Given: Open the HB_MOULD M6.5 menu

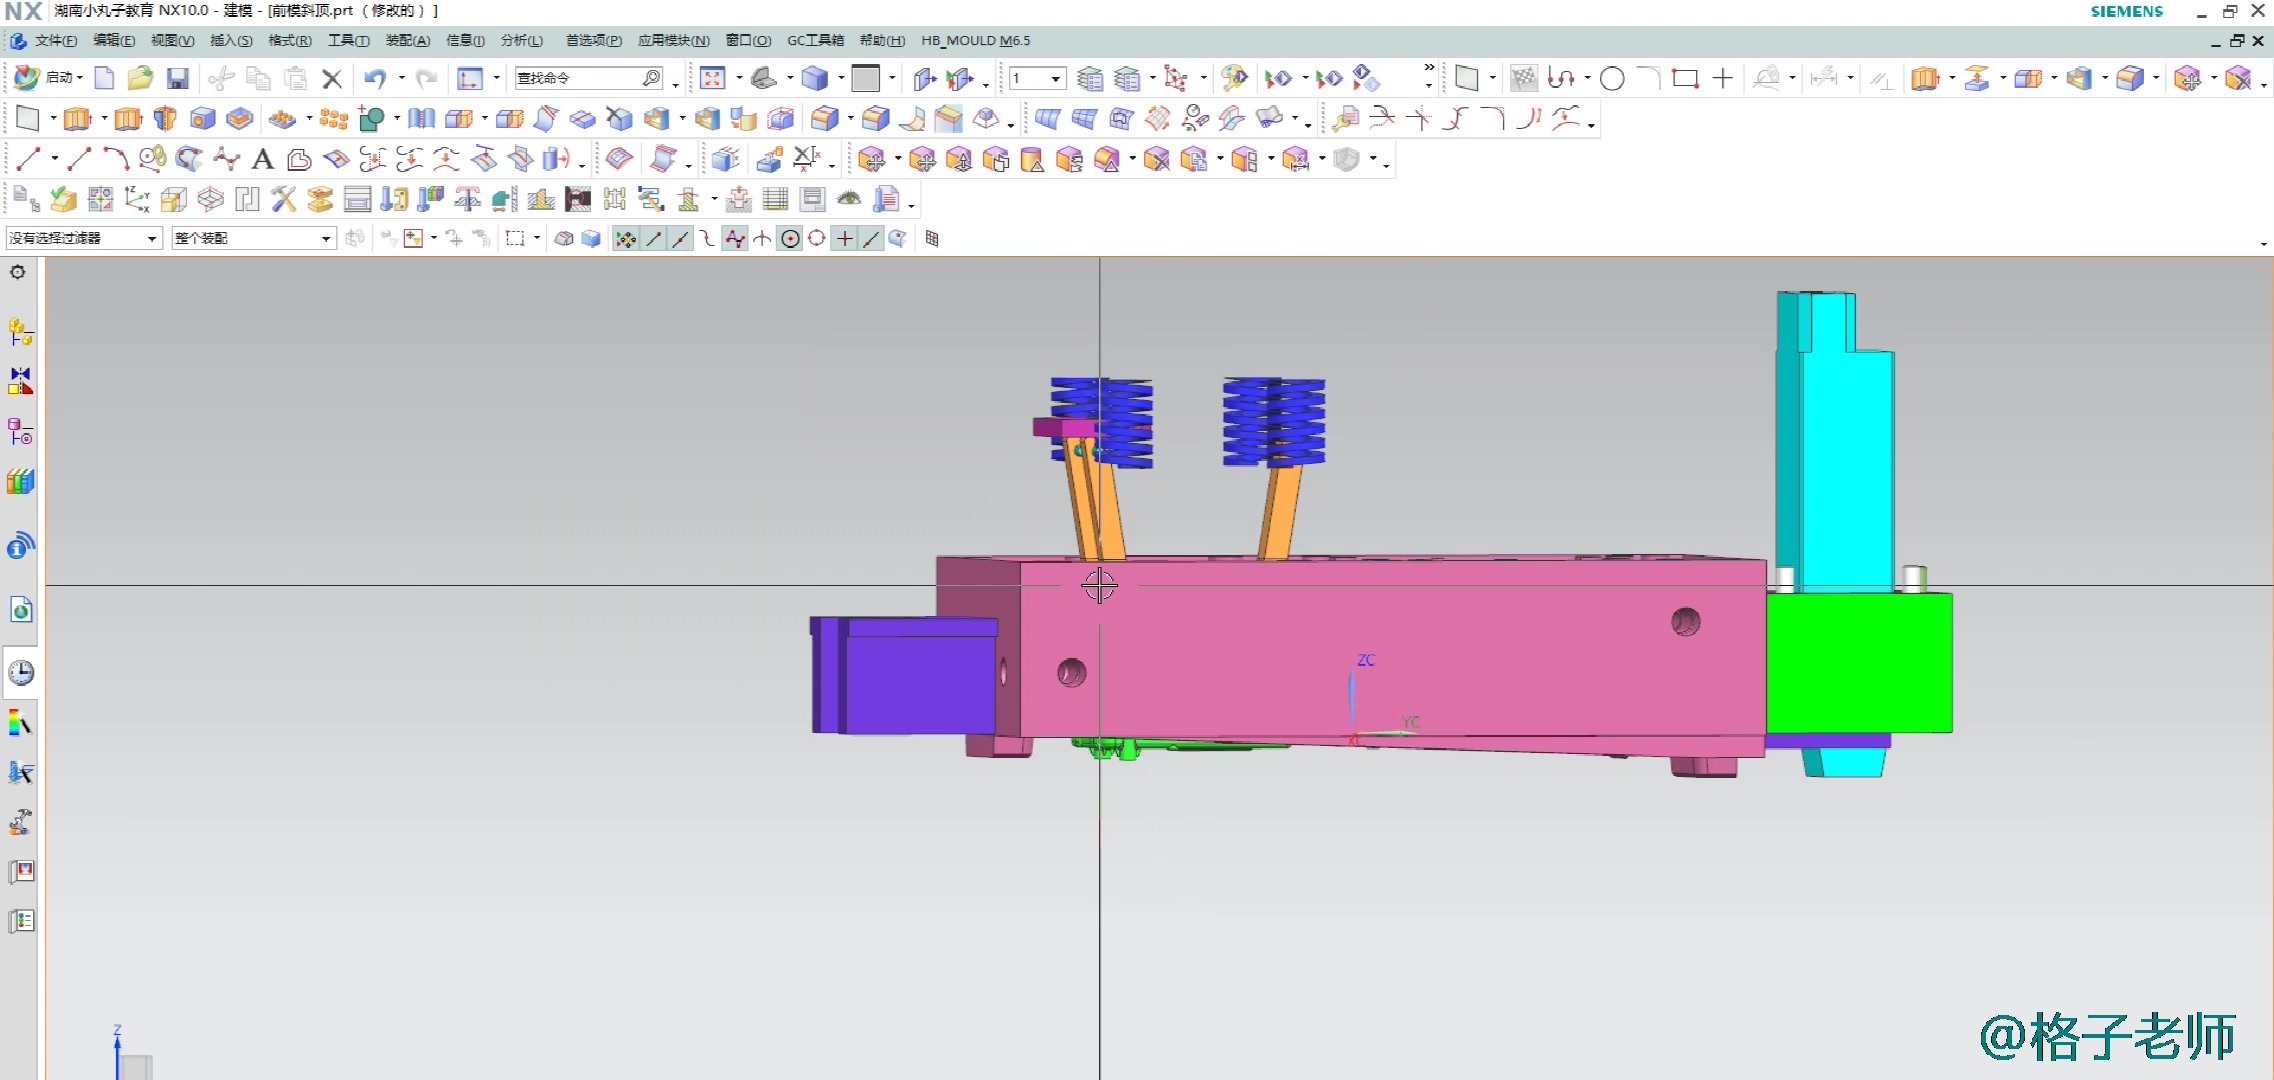Looking at the screenshot, I should 975,41.
